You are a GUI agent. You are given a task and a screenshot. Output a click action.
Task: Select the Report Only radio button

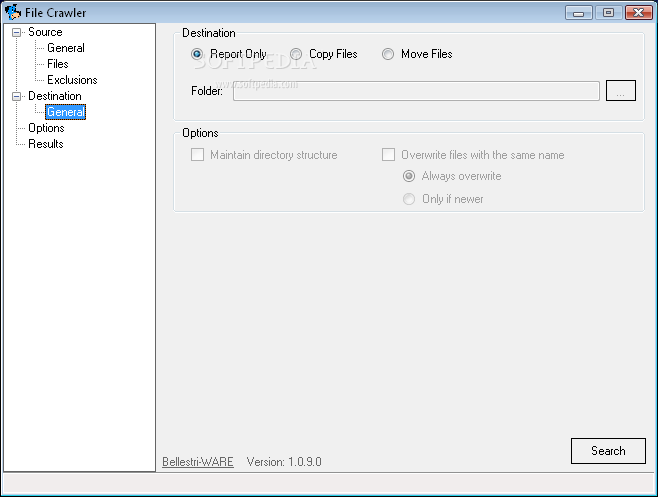pos(197,54)
